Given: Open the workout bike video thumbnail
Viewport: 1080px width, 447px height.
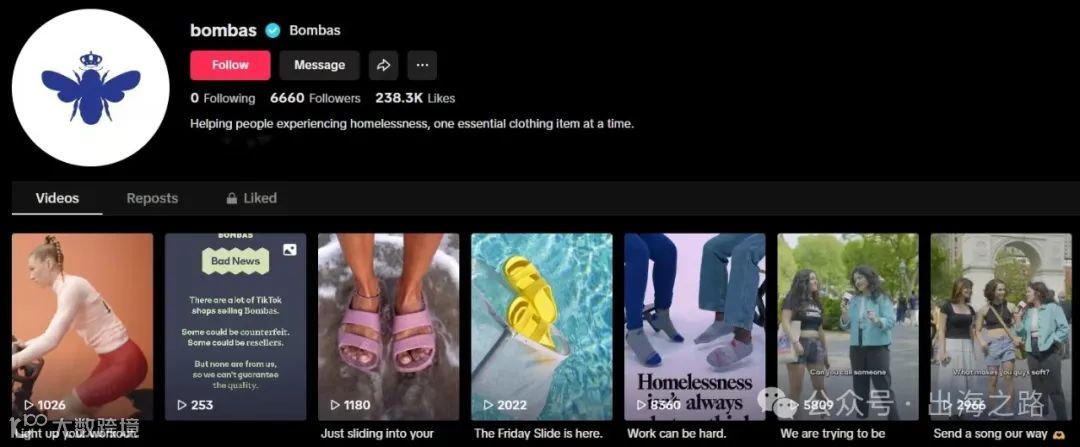Looking at the screenshot, I should tap(83, 326).
